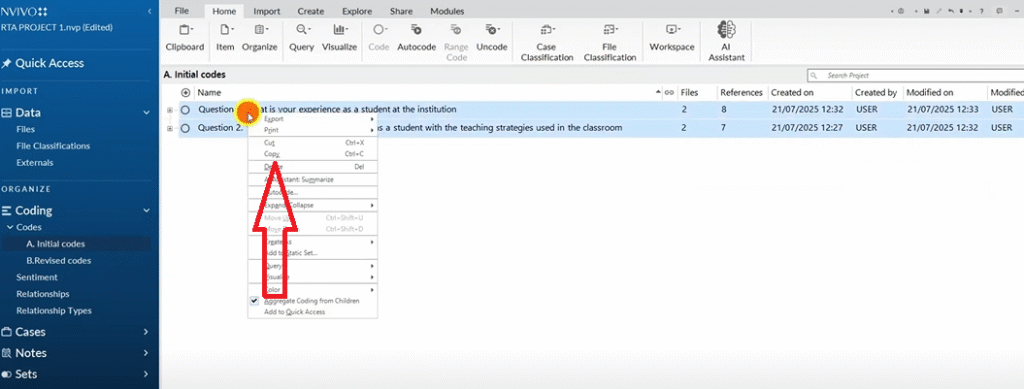Viewport: 1024px width, 389px height.
Task: Select the circle marker of Question 1 row
Action: tap(185, 110)
